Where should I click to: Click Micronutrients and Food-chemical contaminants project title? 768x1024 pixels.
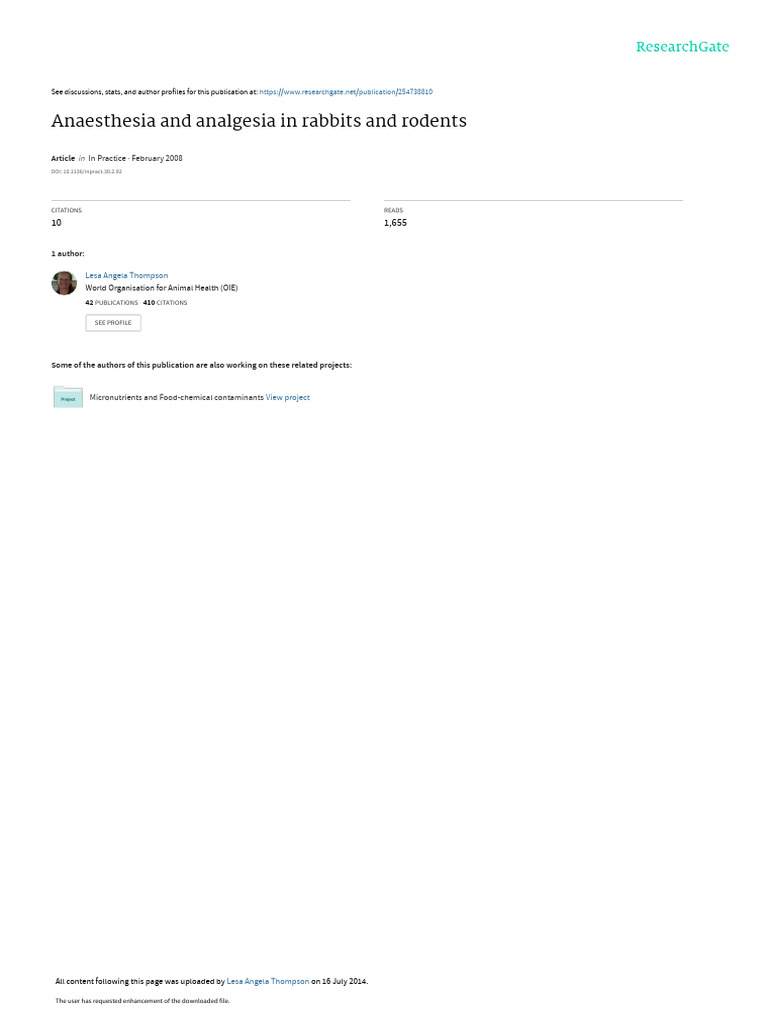[176, 397]
